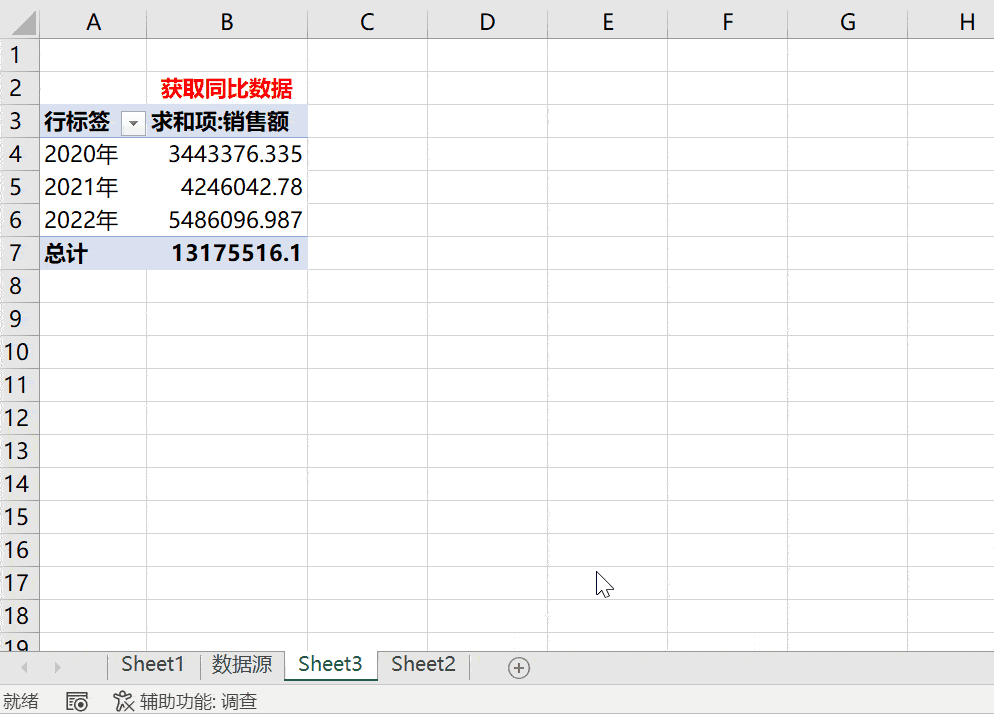Select row 2 header
Screen dimensions: 994x714
pyautogui.click(x=19, y=88)
